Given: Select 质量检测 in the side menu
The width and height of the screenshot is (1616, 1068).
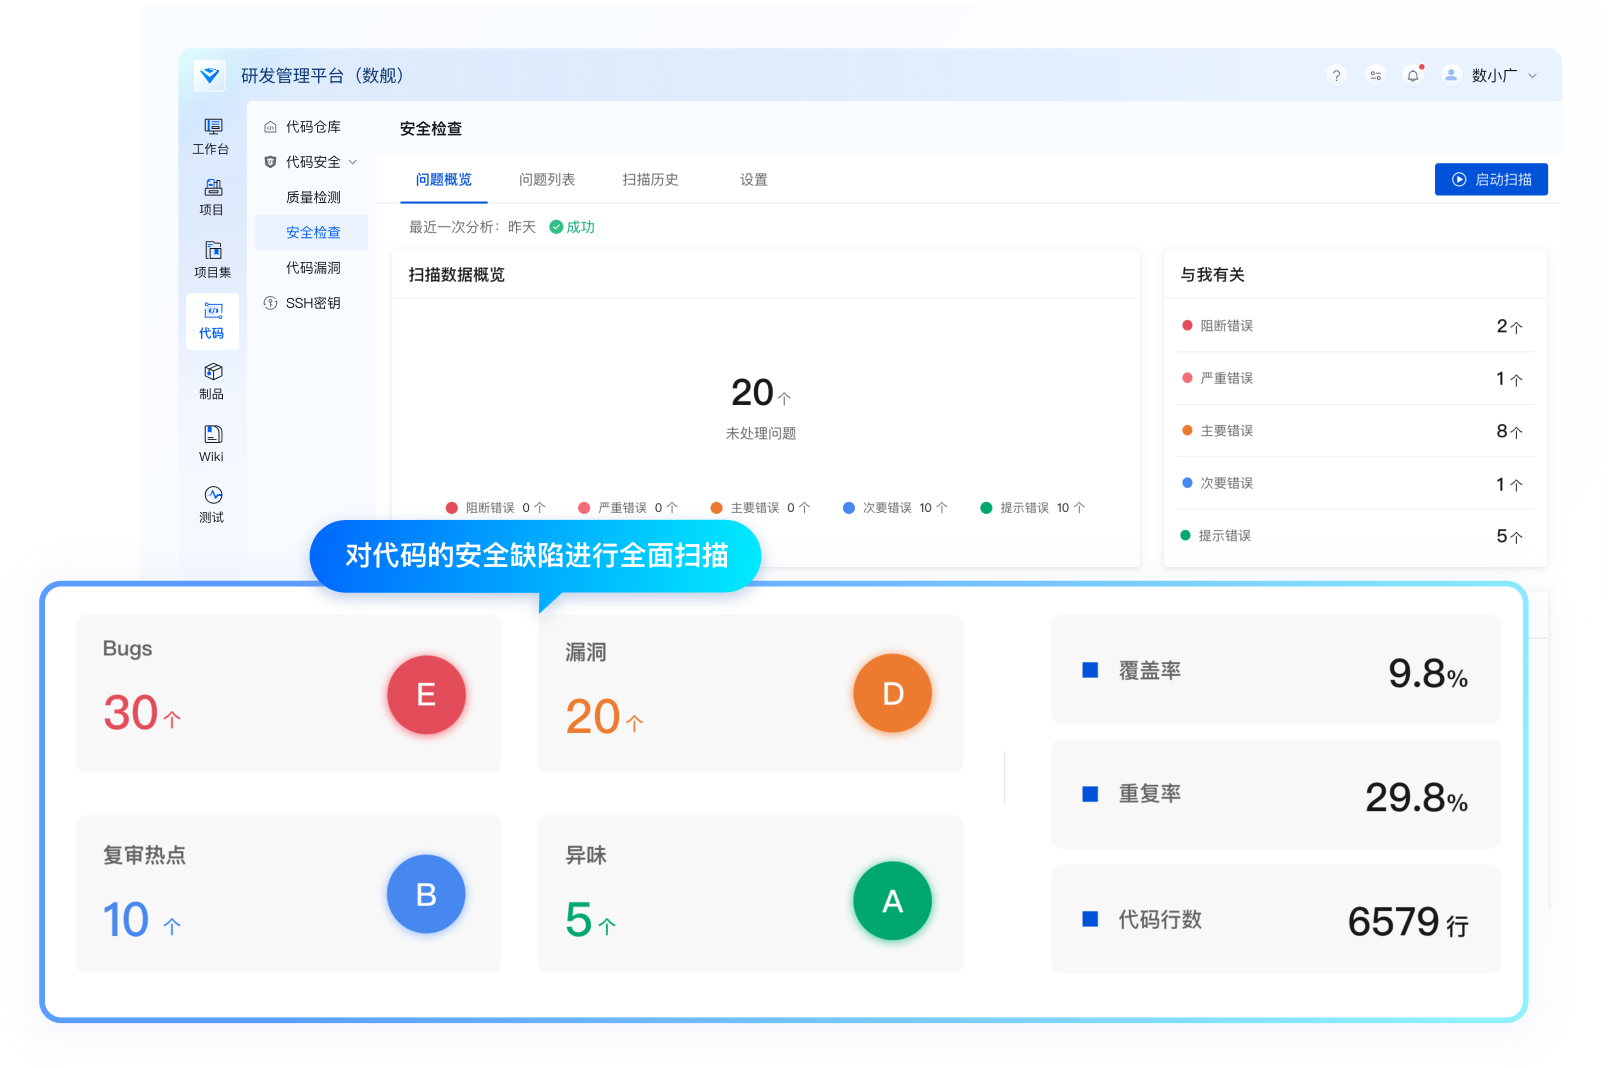Looking at the screenshot, I should tap(313, 198).
